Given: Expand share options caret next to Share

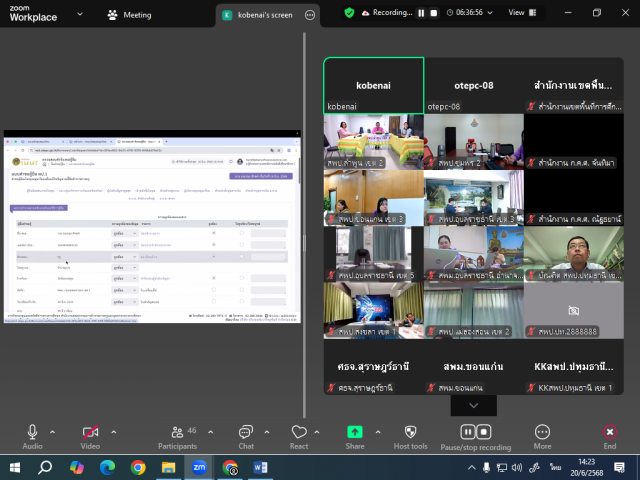Looking at the screenshot, I should pyautogui.click(x=378, y=432).
